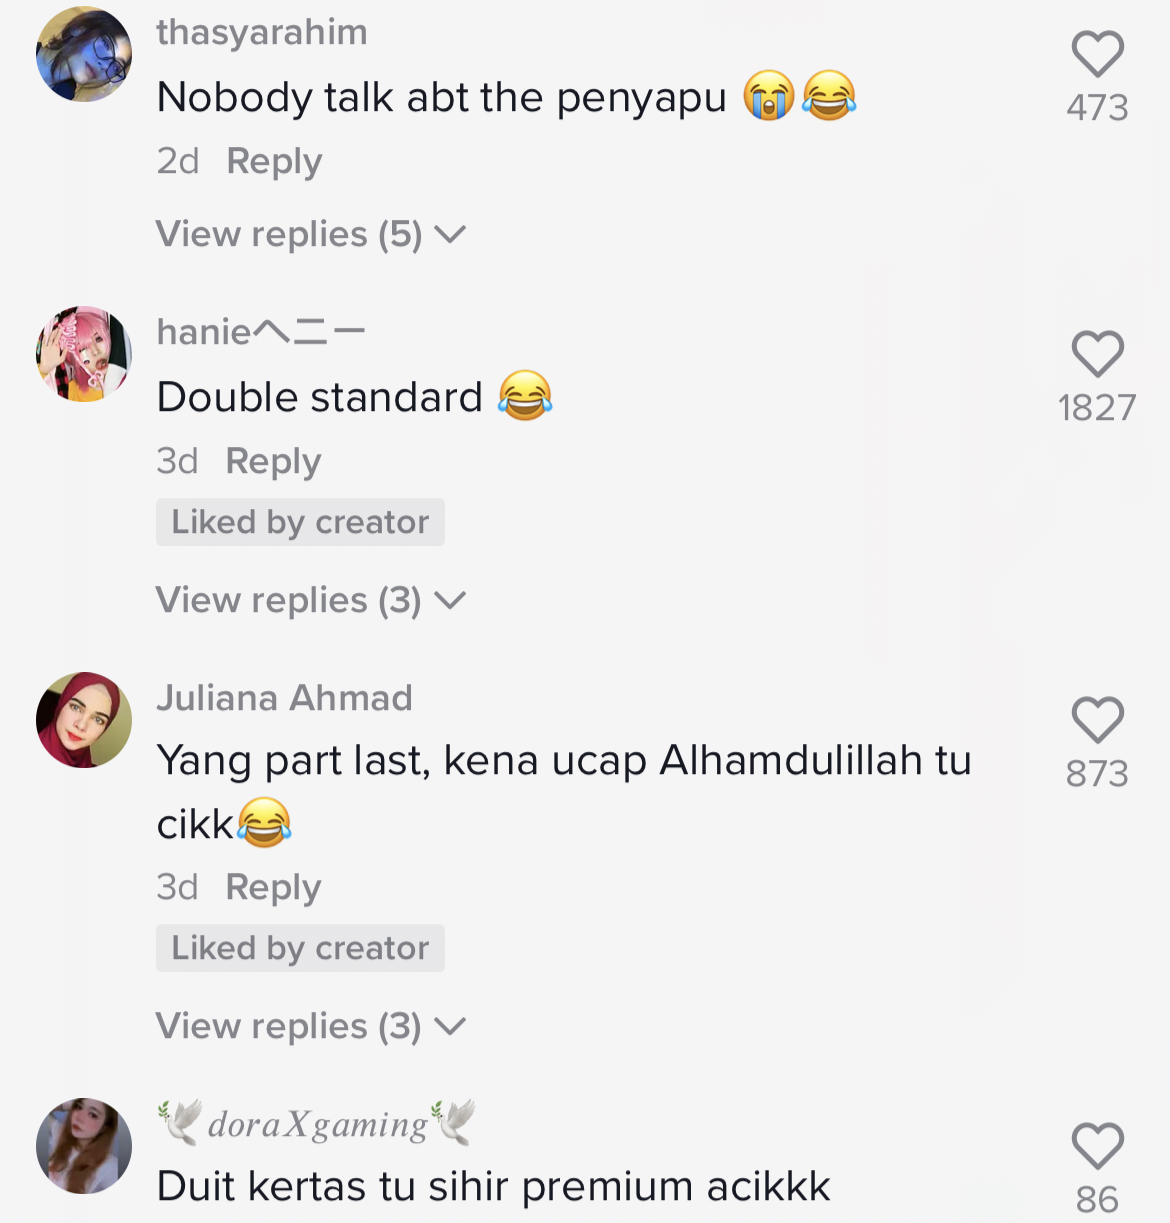Open Juliana Ahmad's avatar photo
The height and width of the screenshot is (1223, 1170).
84,720
